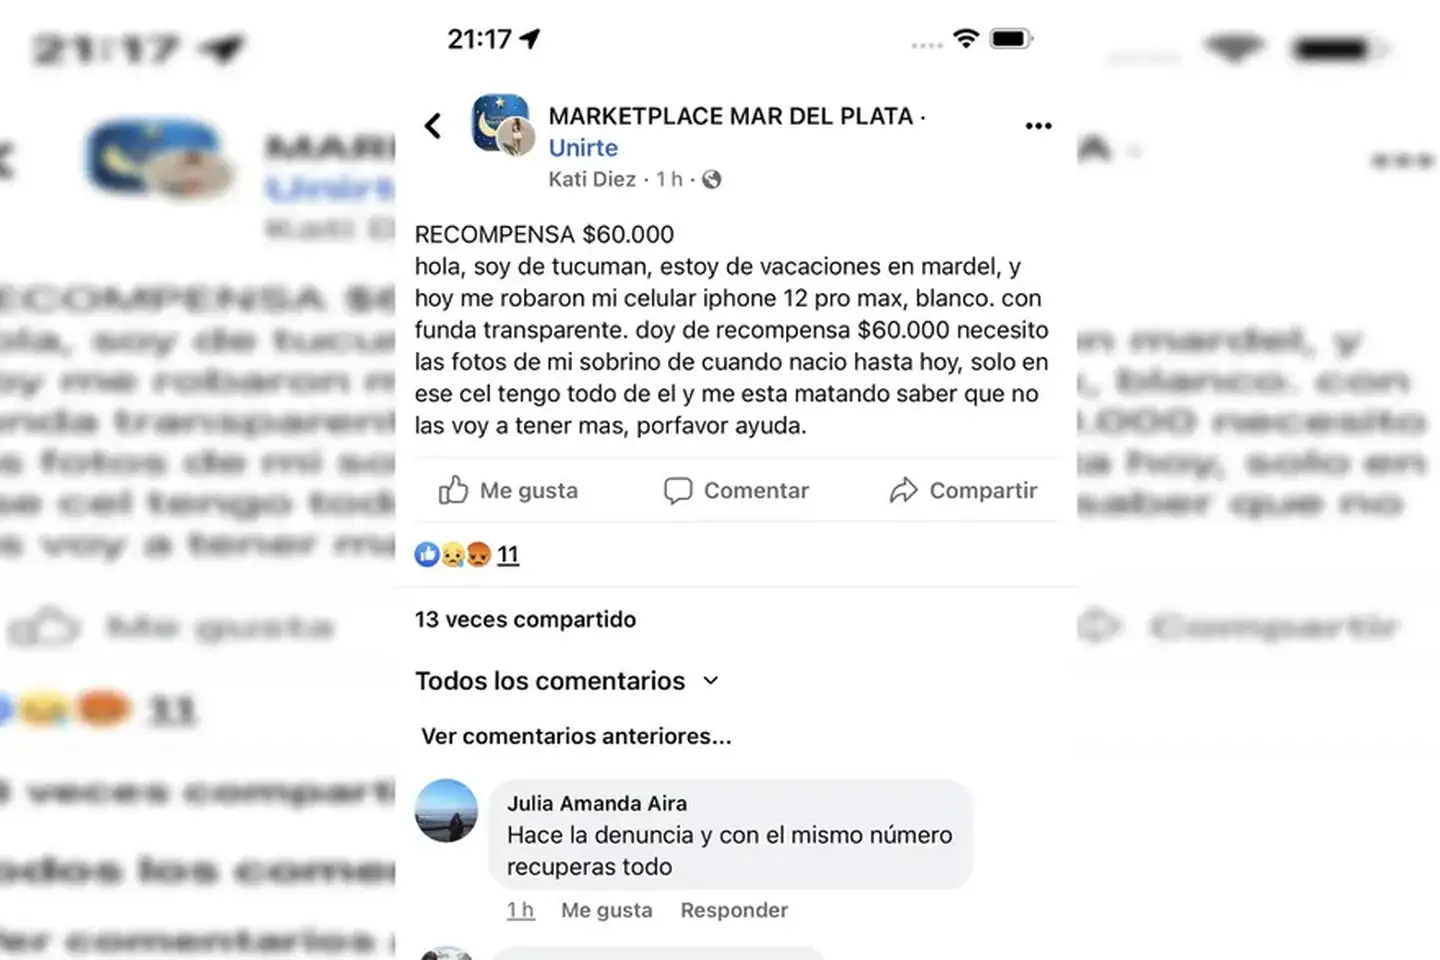View the 11 reactions count
The height and width of the screenshot is (960, 1440).
pyautogui.click(x=508, y=555)
